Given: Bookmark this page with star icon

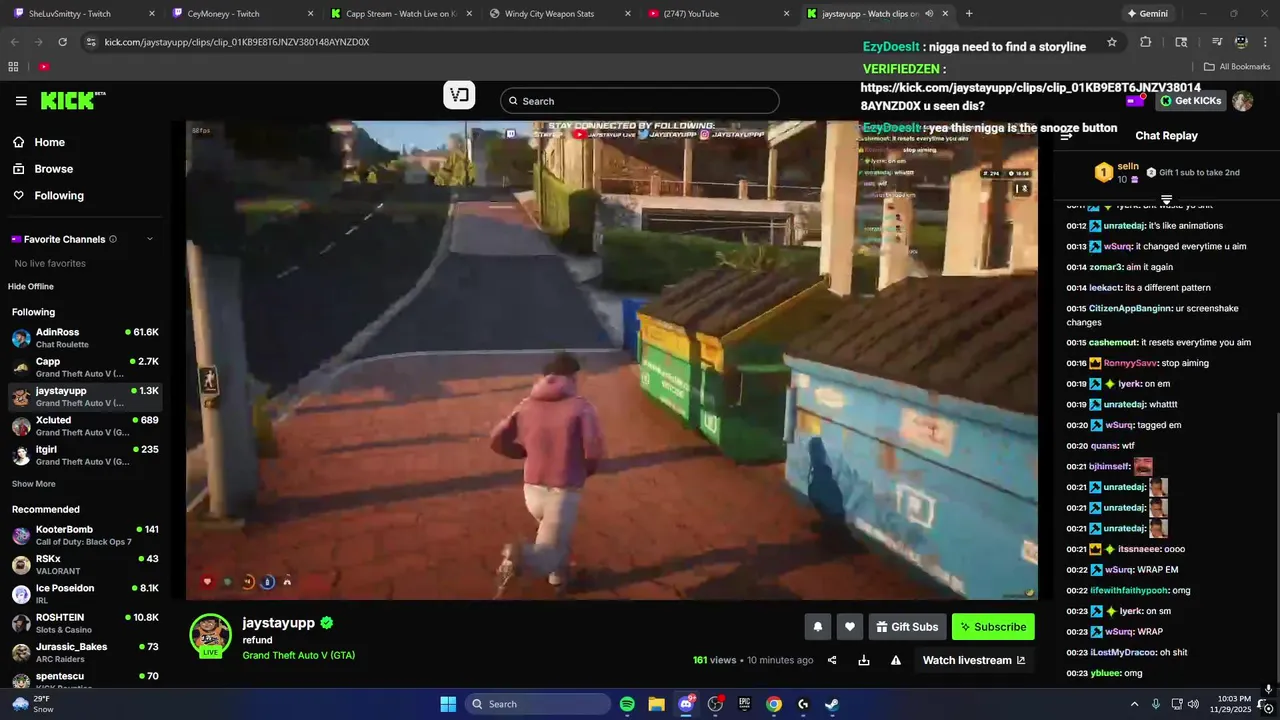Looking at the screenshot, I should click(x=1112, y=42).
